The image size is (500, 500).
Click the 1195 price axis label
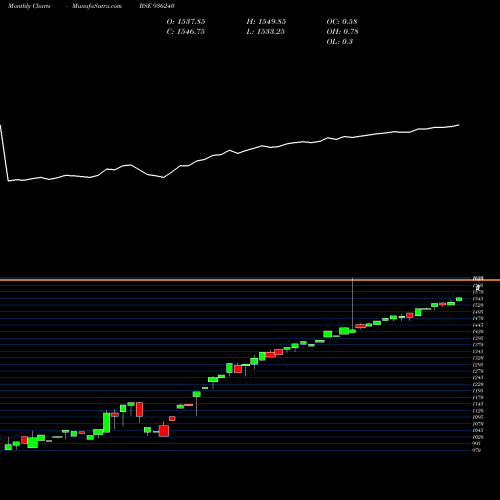[x=478, y=391]
